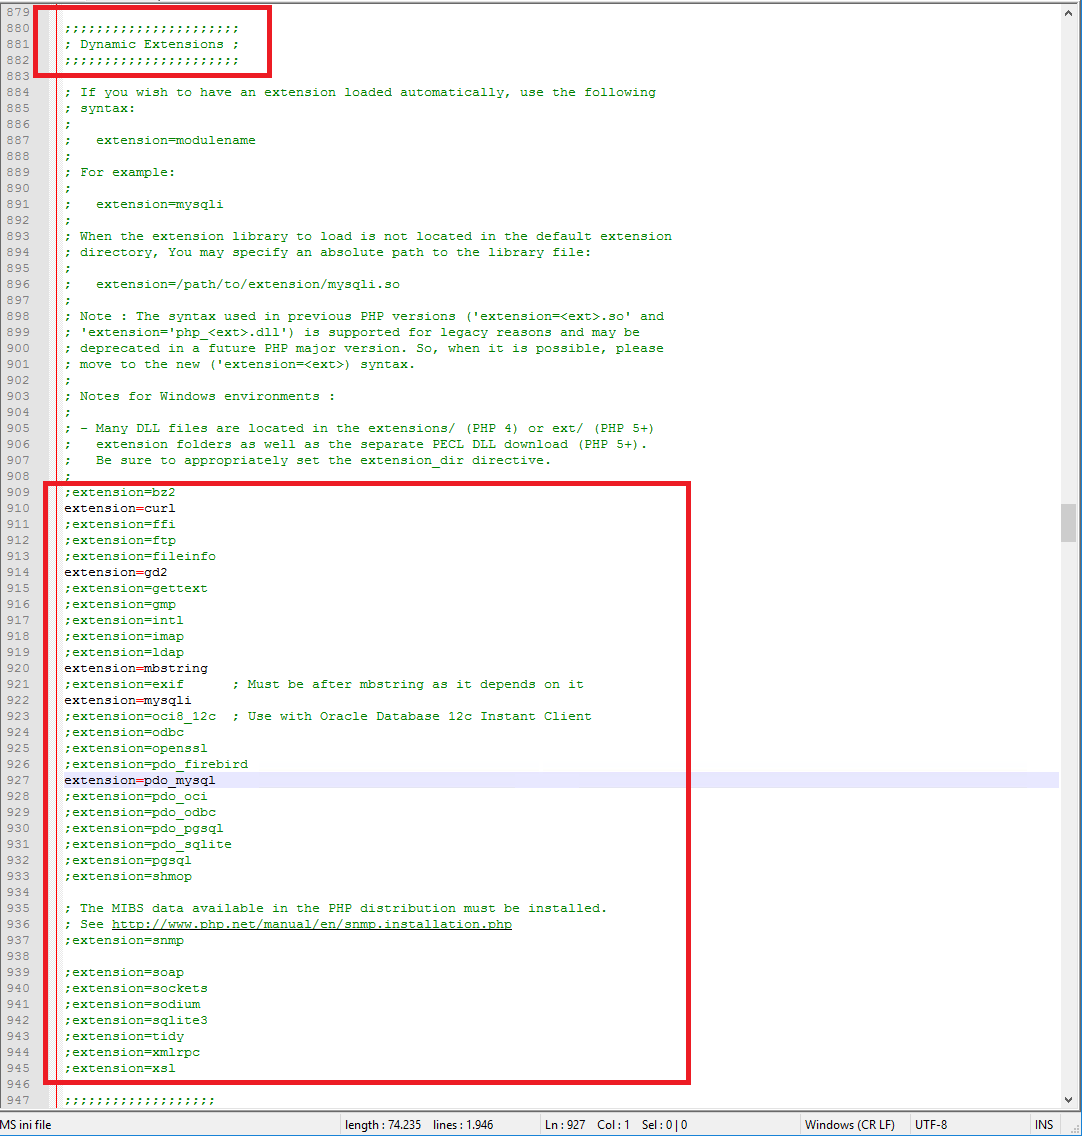Viewport: 1082px width, 1136px height.
Task: Click the line ';extension=odbc'
Action: [124, 732]
